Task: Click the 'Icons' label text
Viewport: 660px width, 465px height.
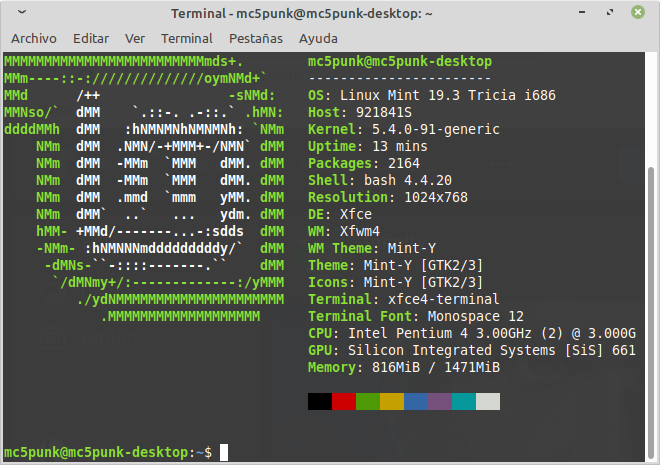Action: [328, 282]
